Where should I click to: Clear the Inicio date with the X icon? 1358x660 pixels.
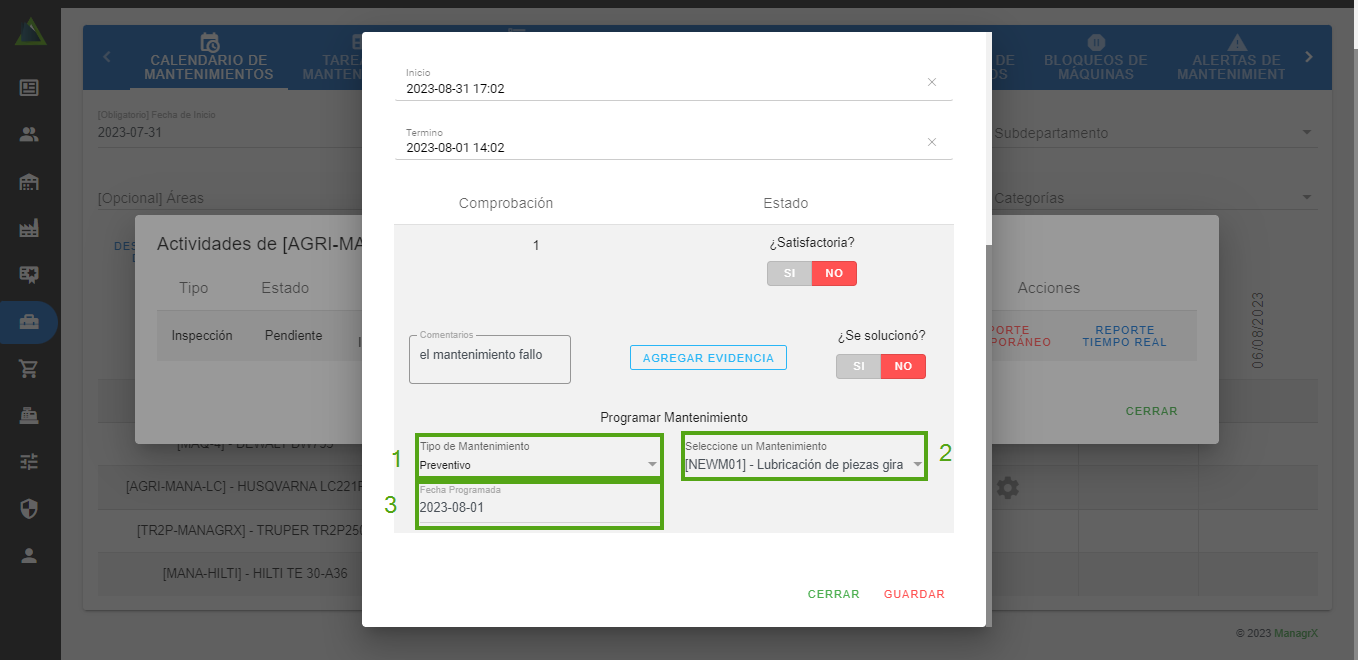[931, 82]
